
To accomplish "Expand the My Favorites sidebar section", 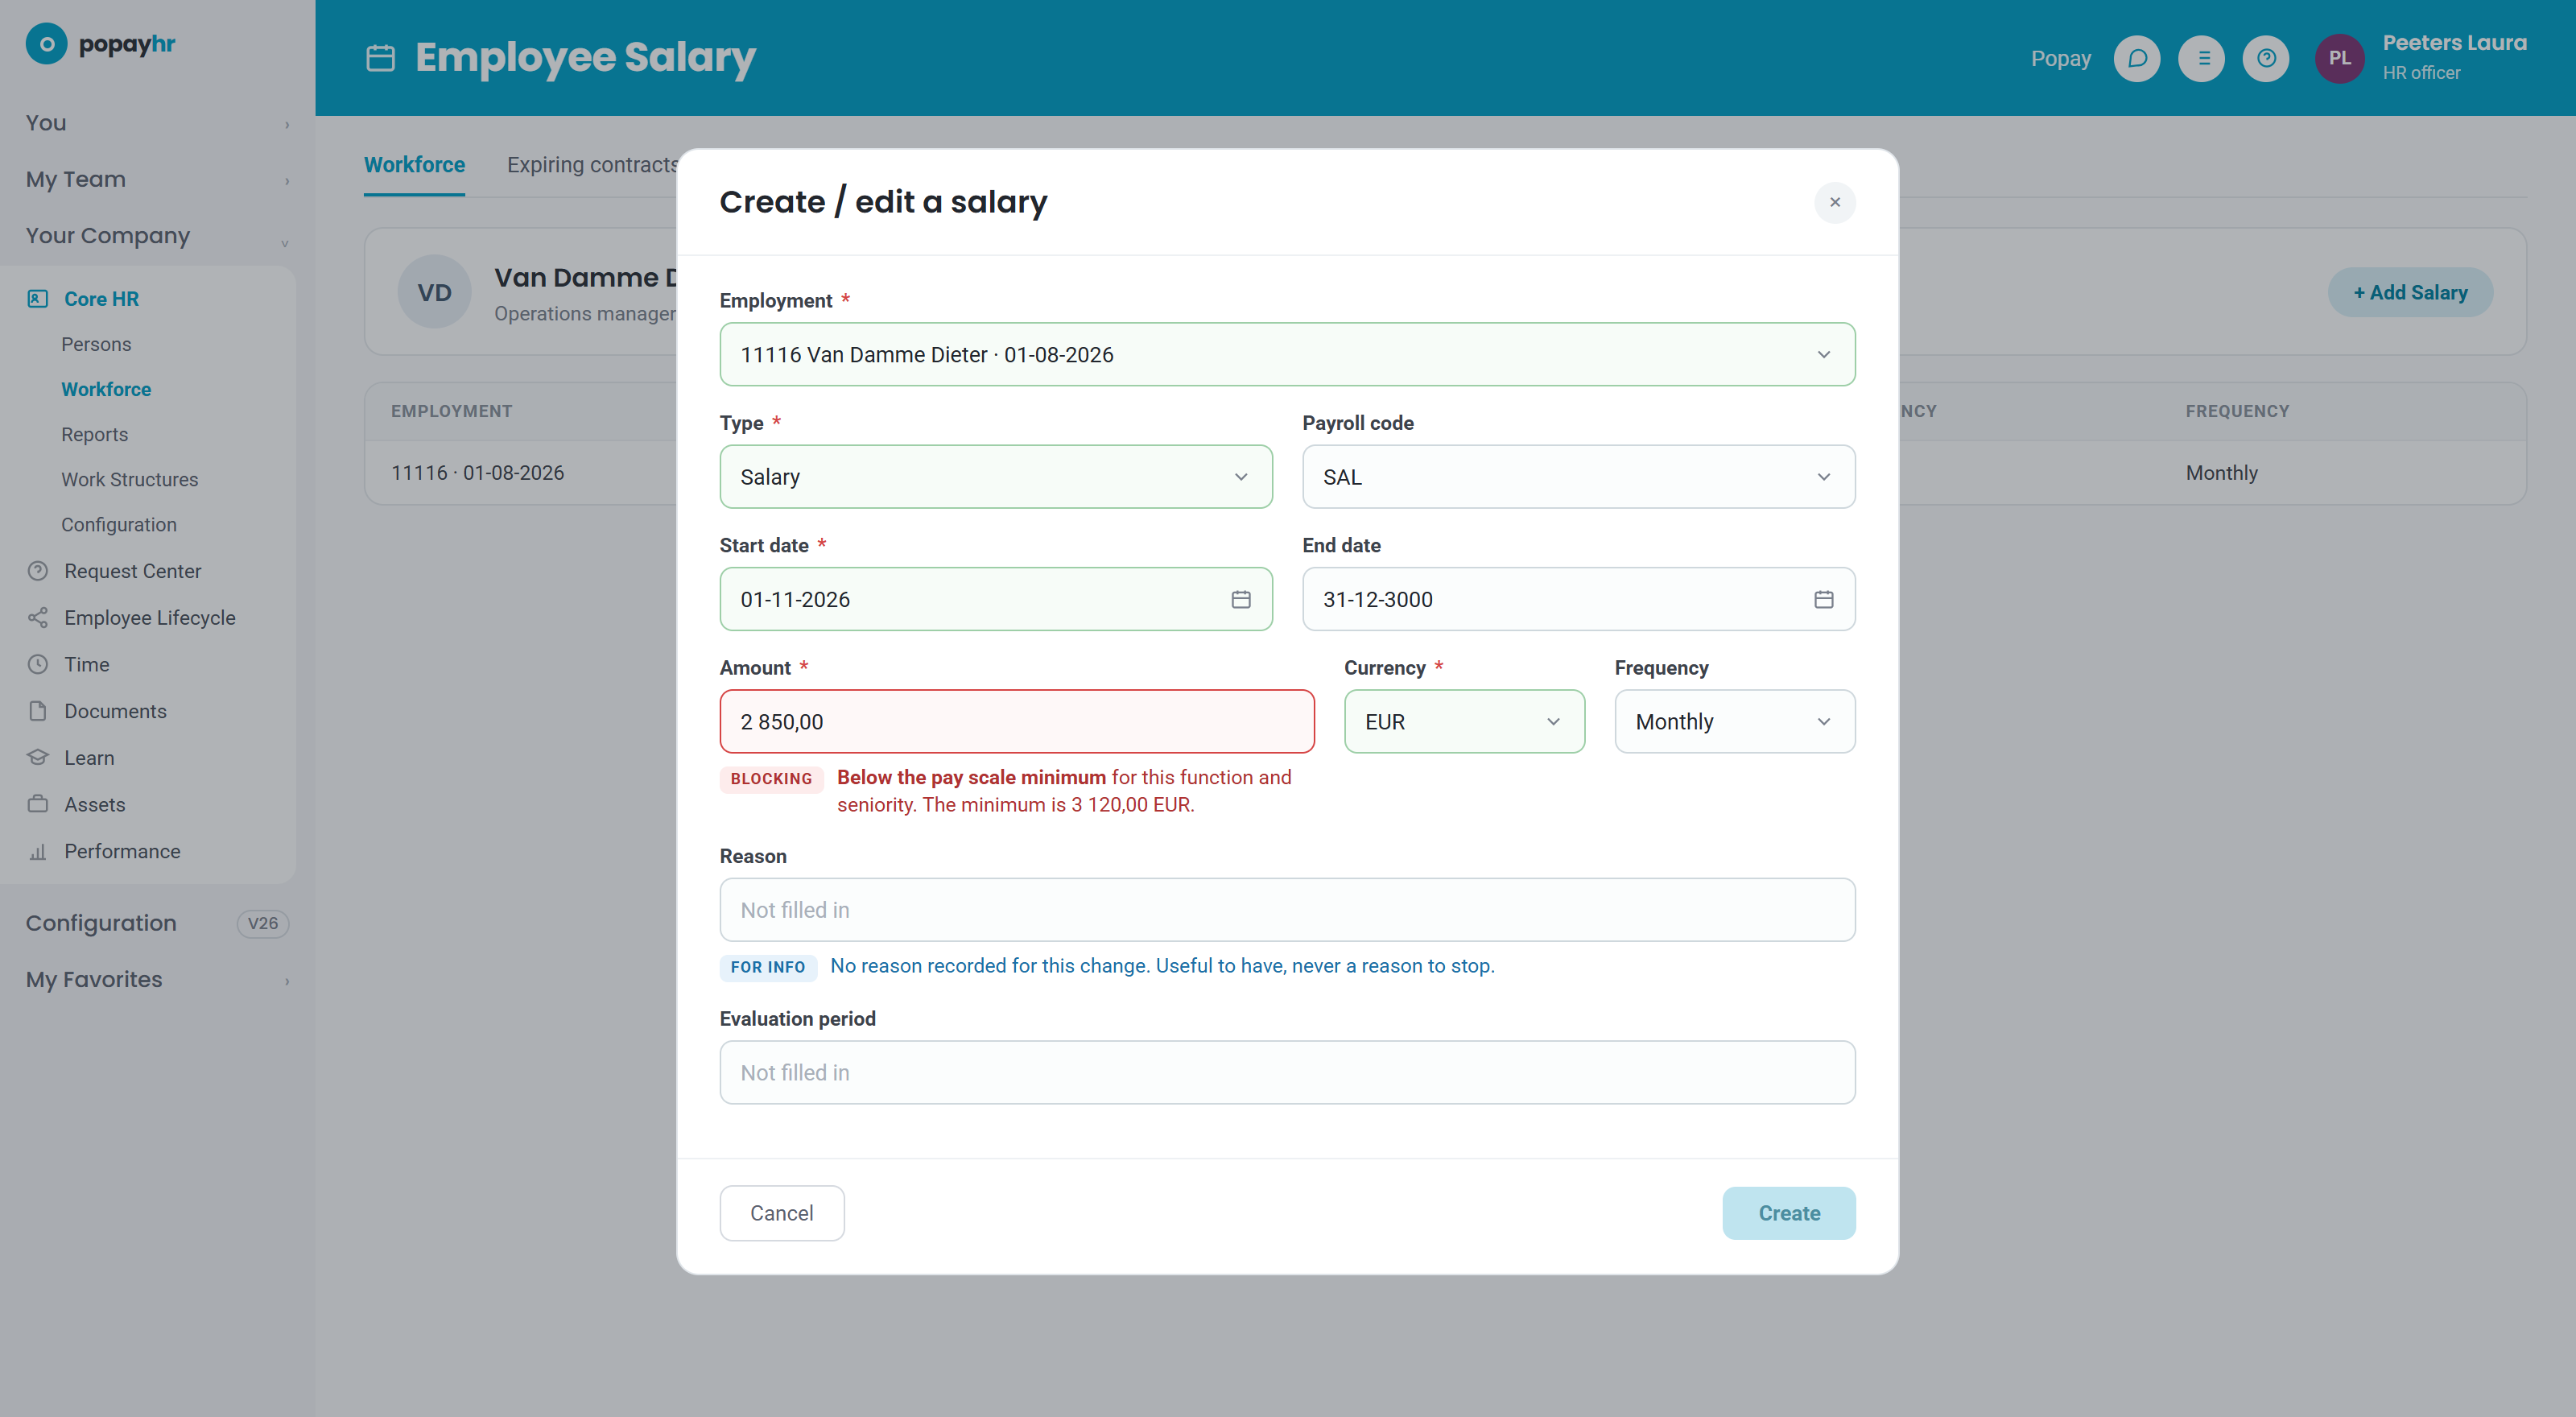I will [157, 980].
